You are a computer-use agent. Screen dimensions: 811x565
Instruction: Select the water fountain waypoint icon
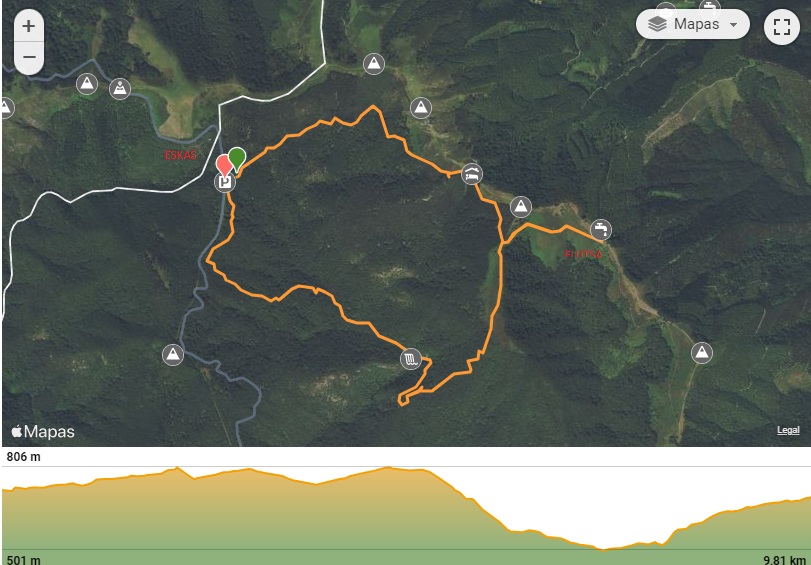click(x=600, y=230)
